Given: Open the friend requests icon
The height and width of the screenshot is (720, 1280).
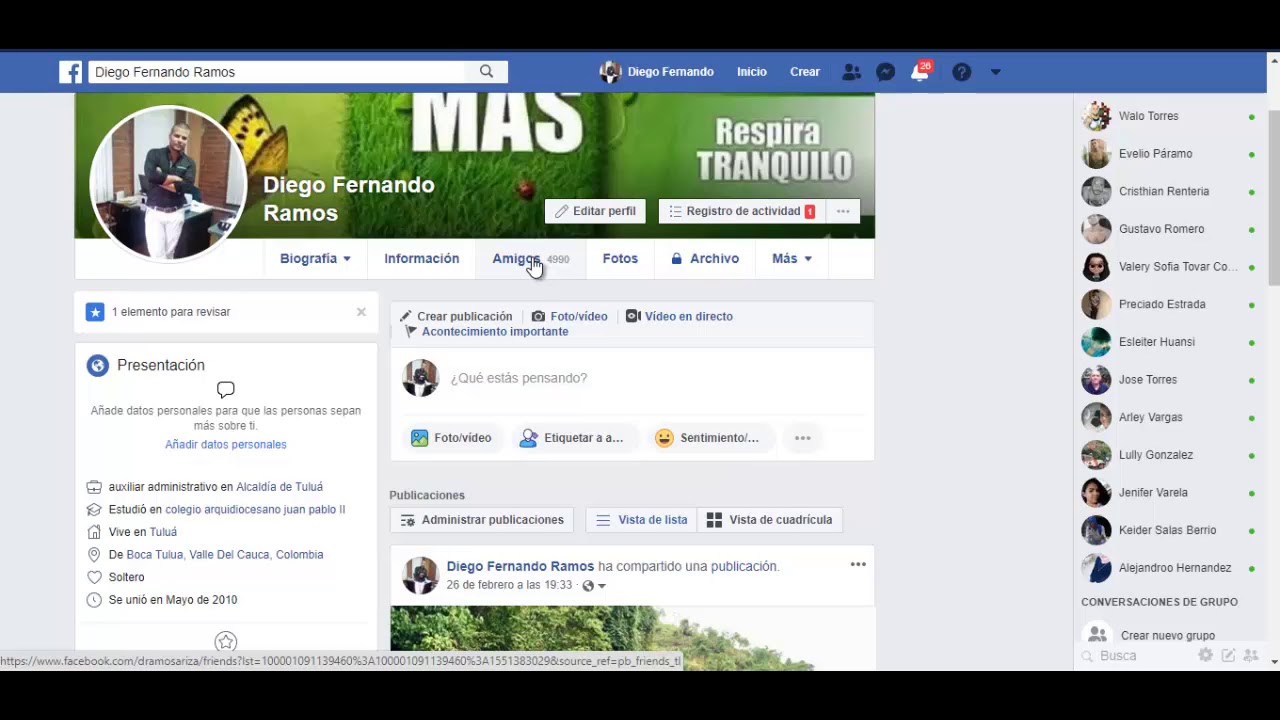Looking at the screenshot, I should [x=851, y=72].
